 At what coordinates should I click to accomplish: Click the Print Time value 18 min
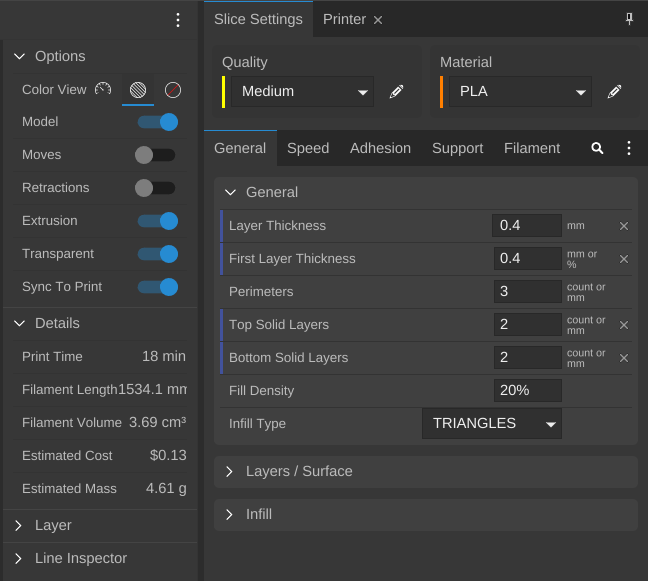[x=164, y=356]
